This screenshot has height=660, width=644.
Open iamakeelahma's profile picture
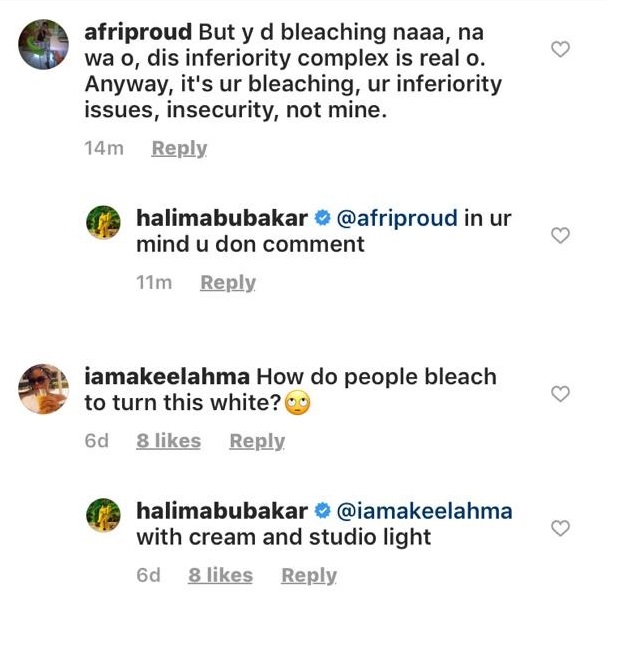[x=44, y=389]
